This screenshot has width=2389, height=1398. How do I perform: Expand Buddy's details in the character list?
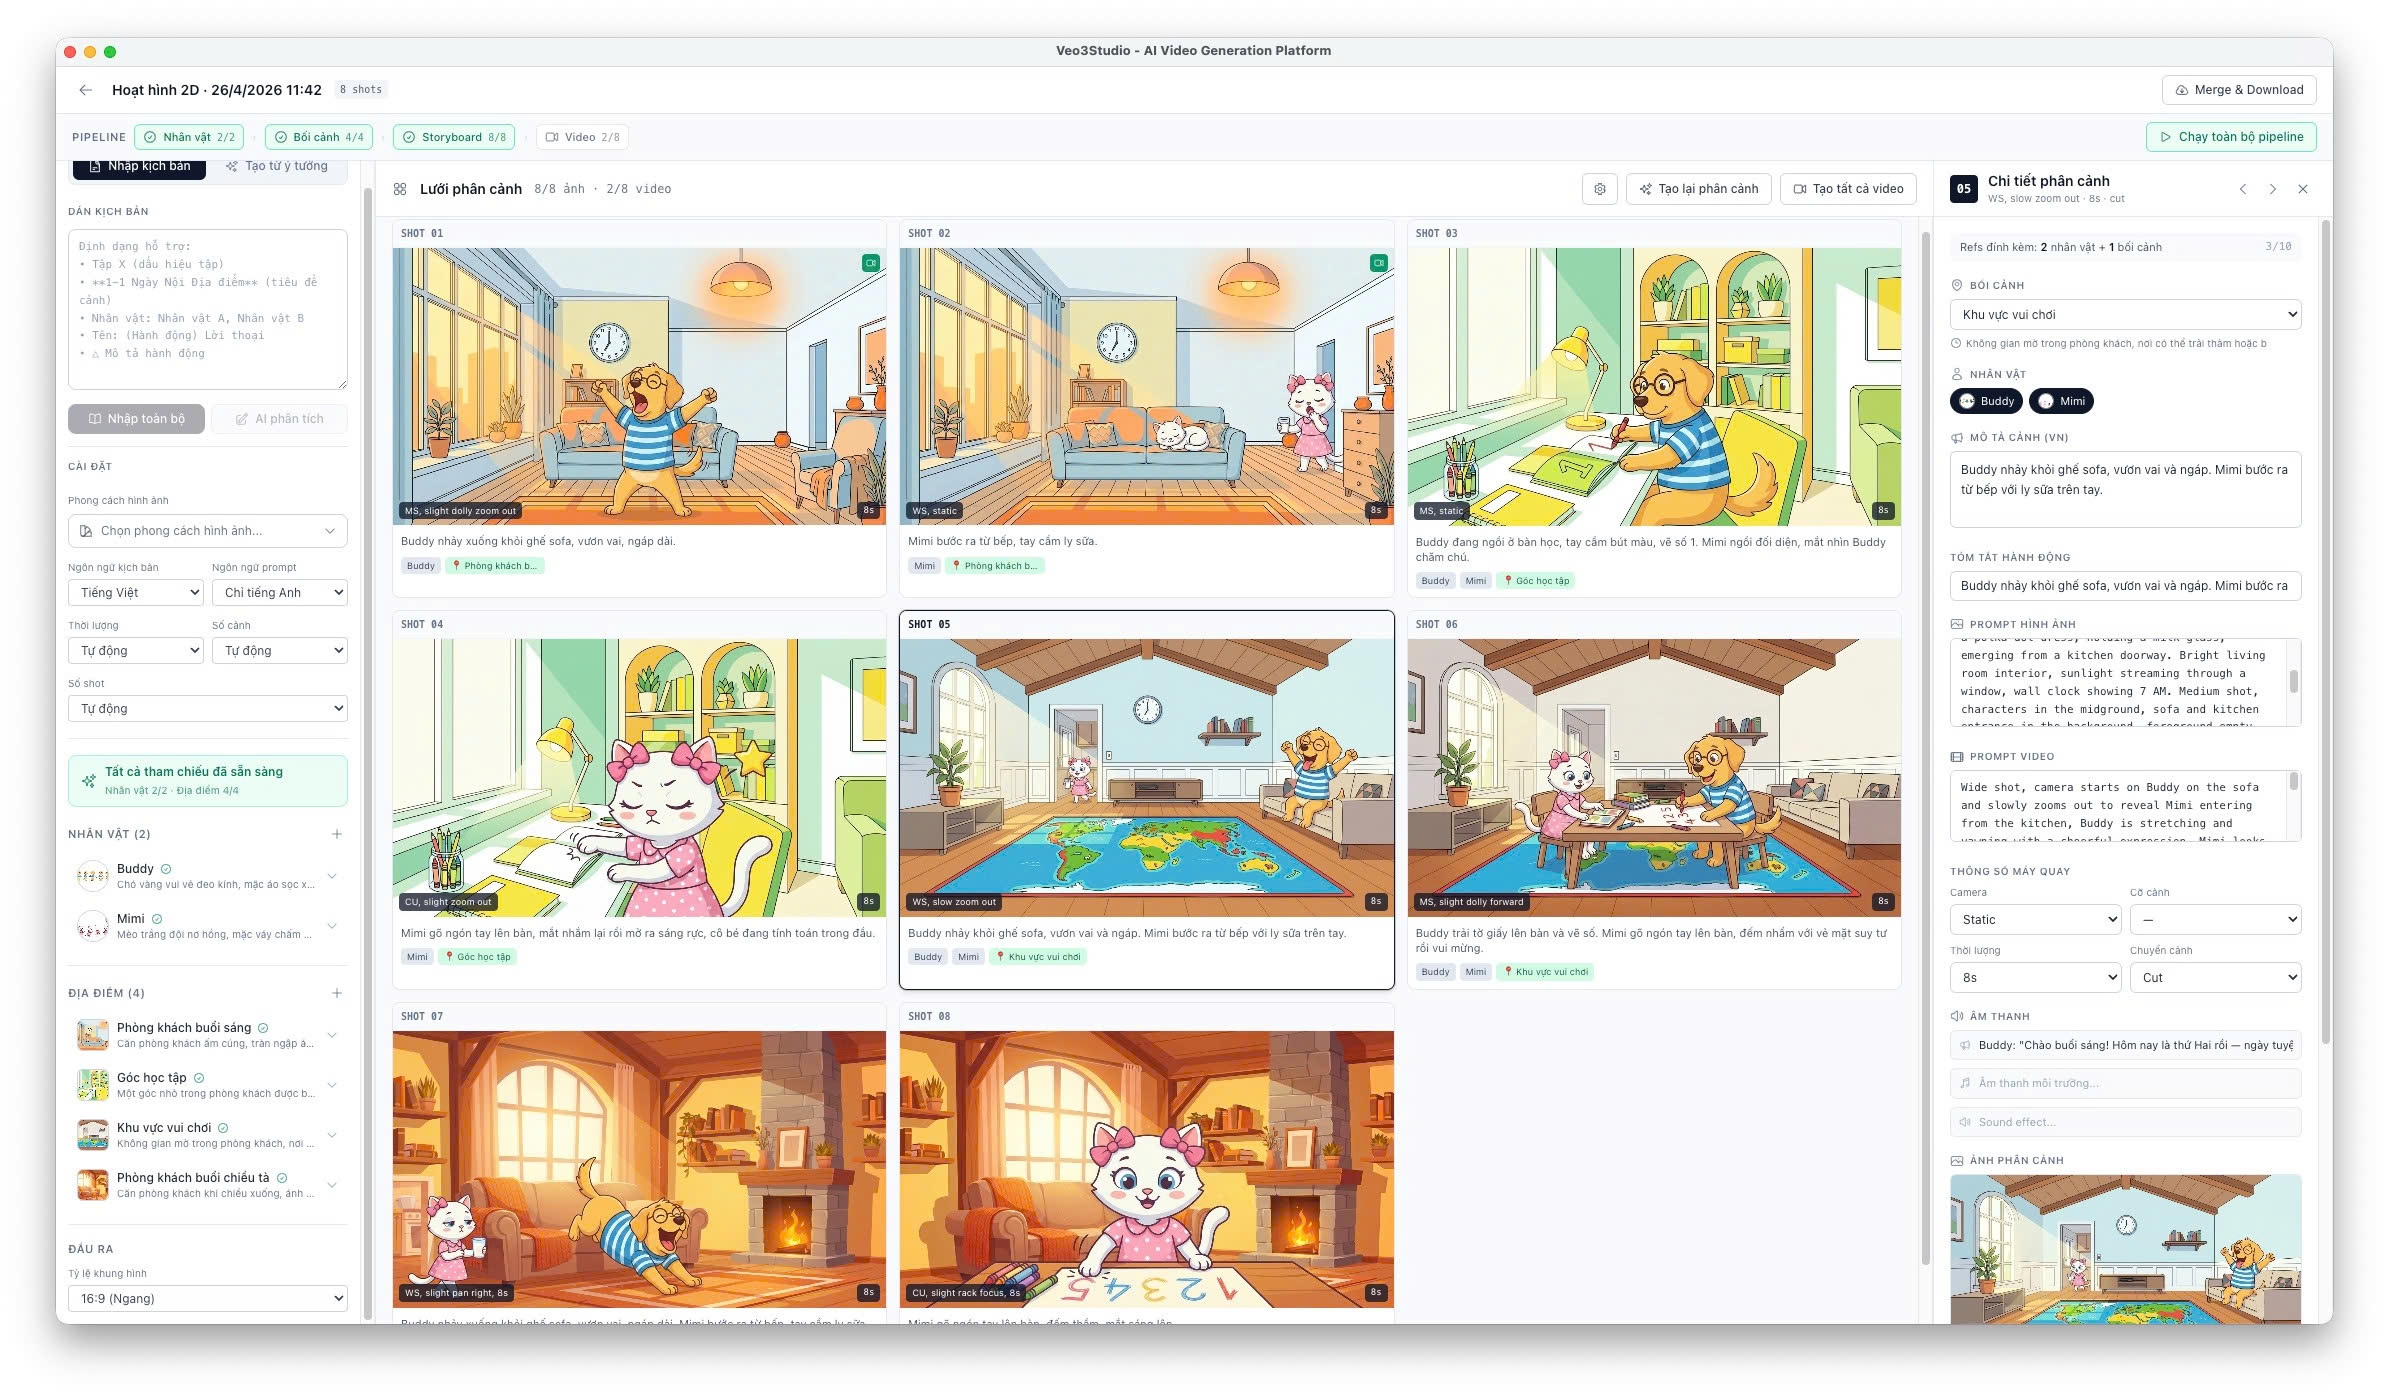(332, 875)
